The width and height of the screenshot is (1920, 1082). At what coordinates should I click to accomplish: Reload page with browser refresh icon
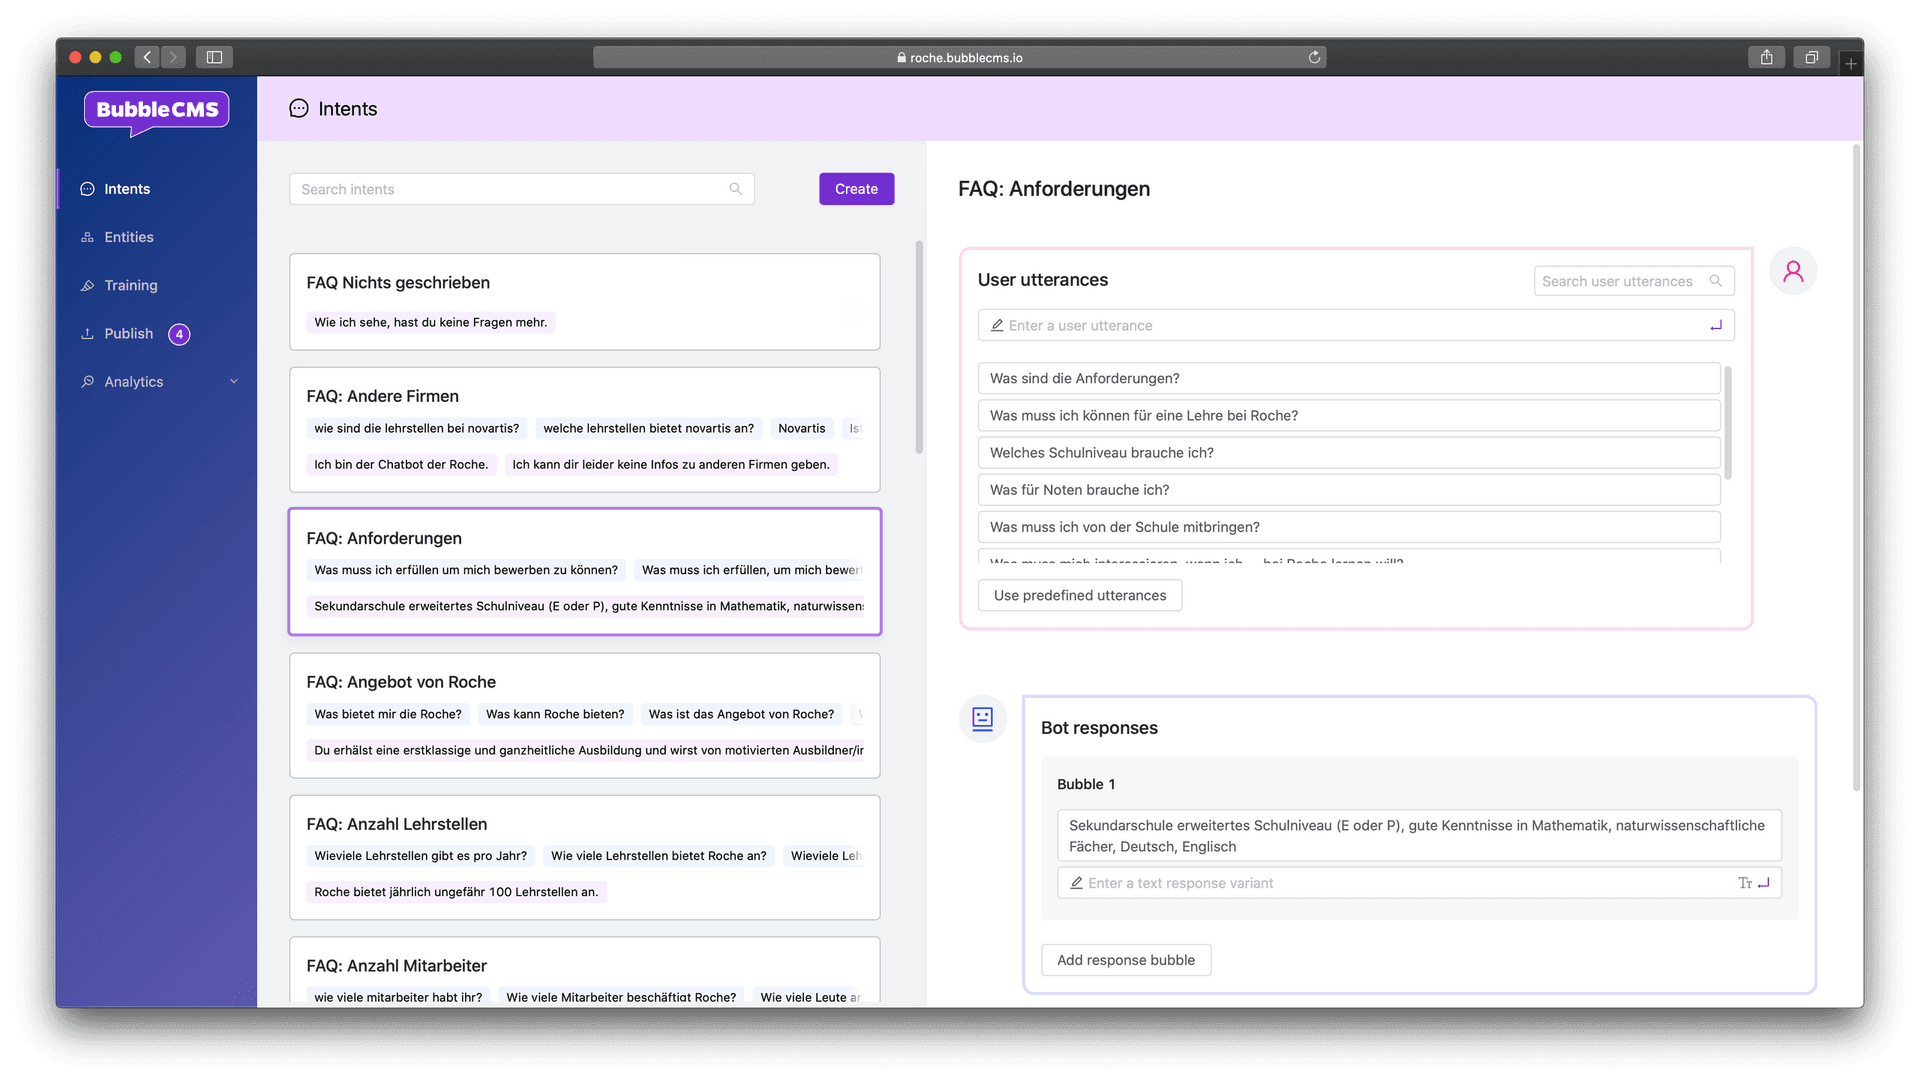[1314, 58]
